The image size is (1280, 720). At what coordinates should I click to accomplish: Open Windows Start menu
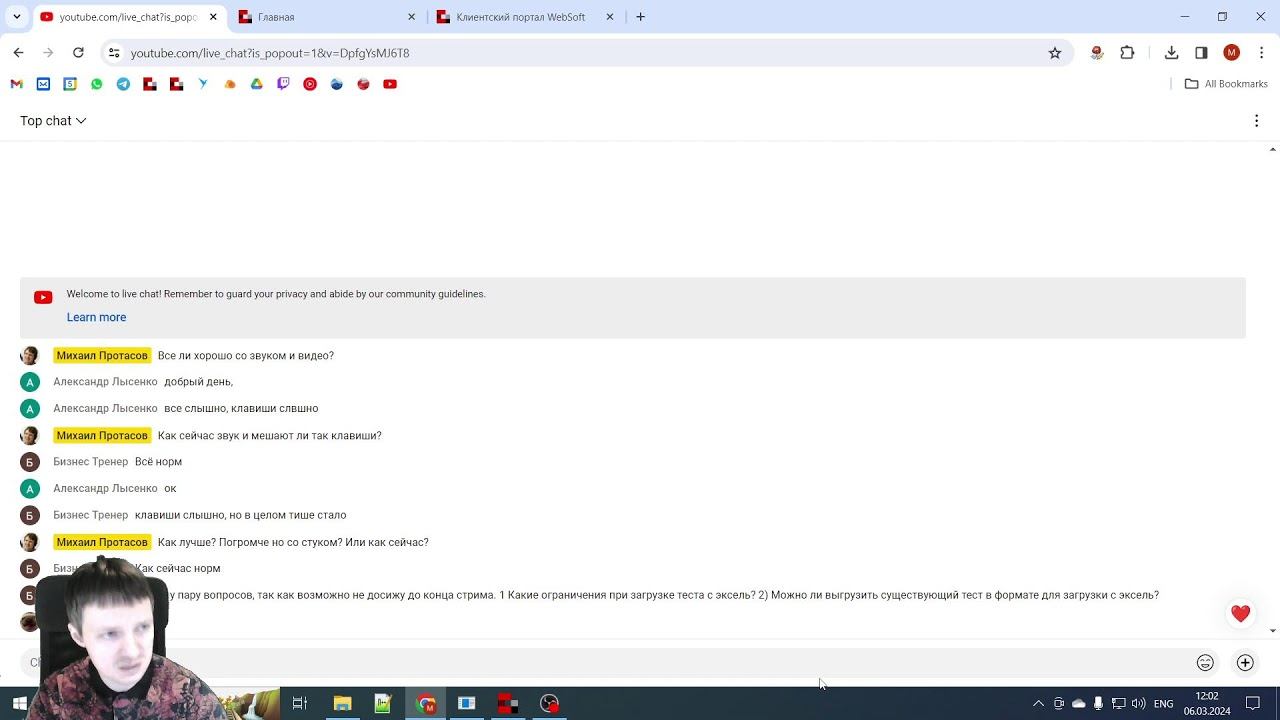pyautogui.click(x=19, y=704)
